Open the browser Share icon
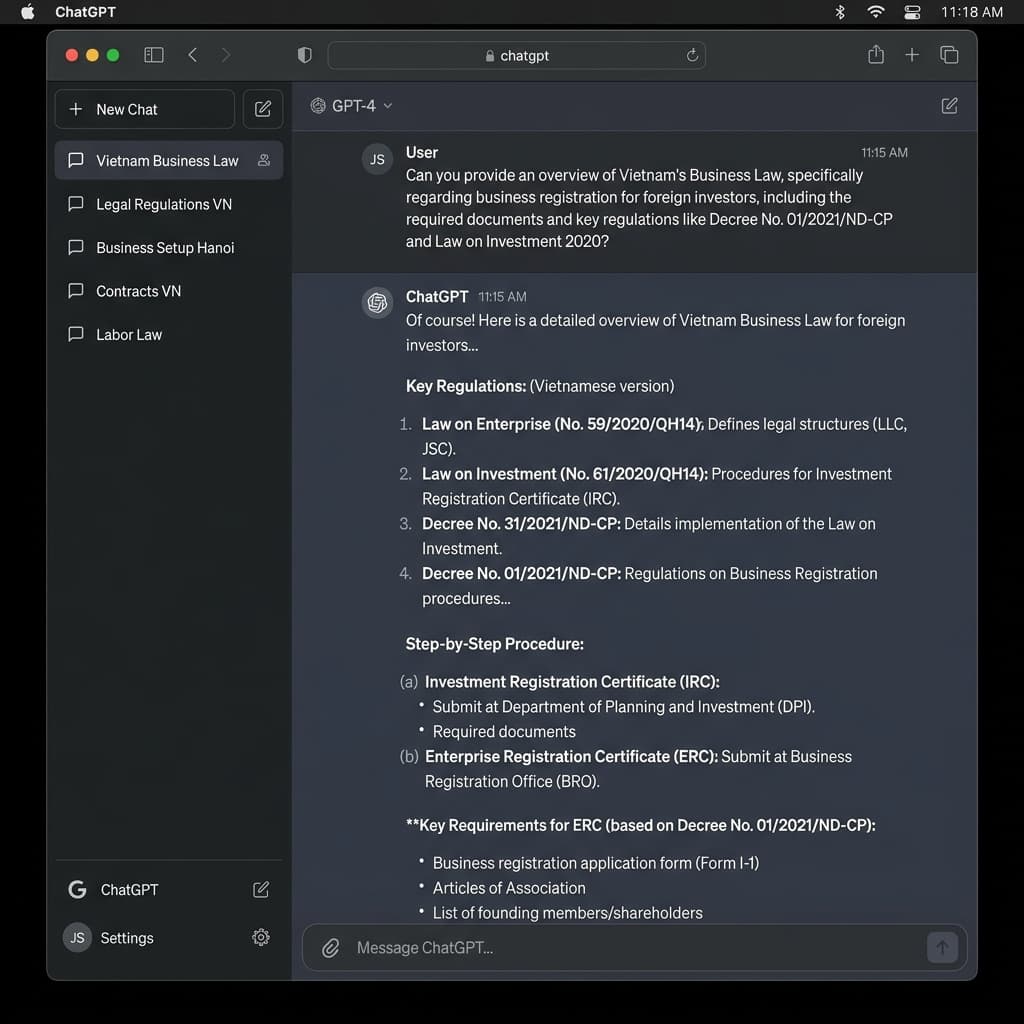This screenshot has width=1024, height=1024. point(876,54)
